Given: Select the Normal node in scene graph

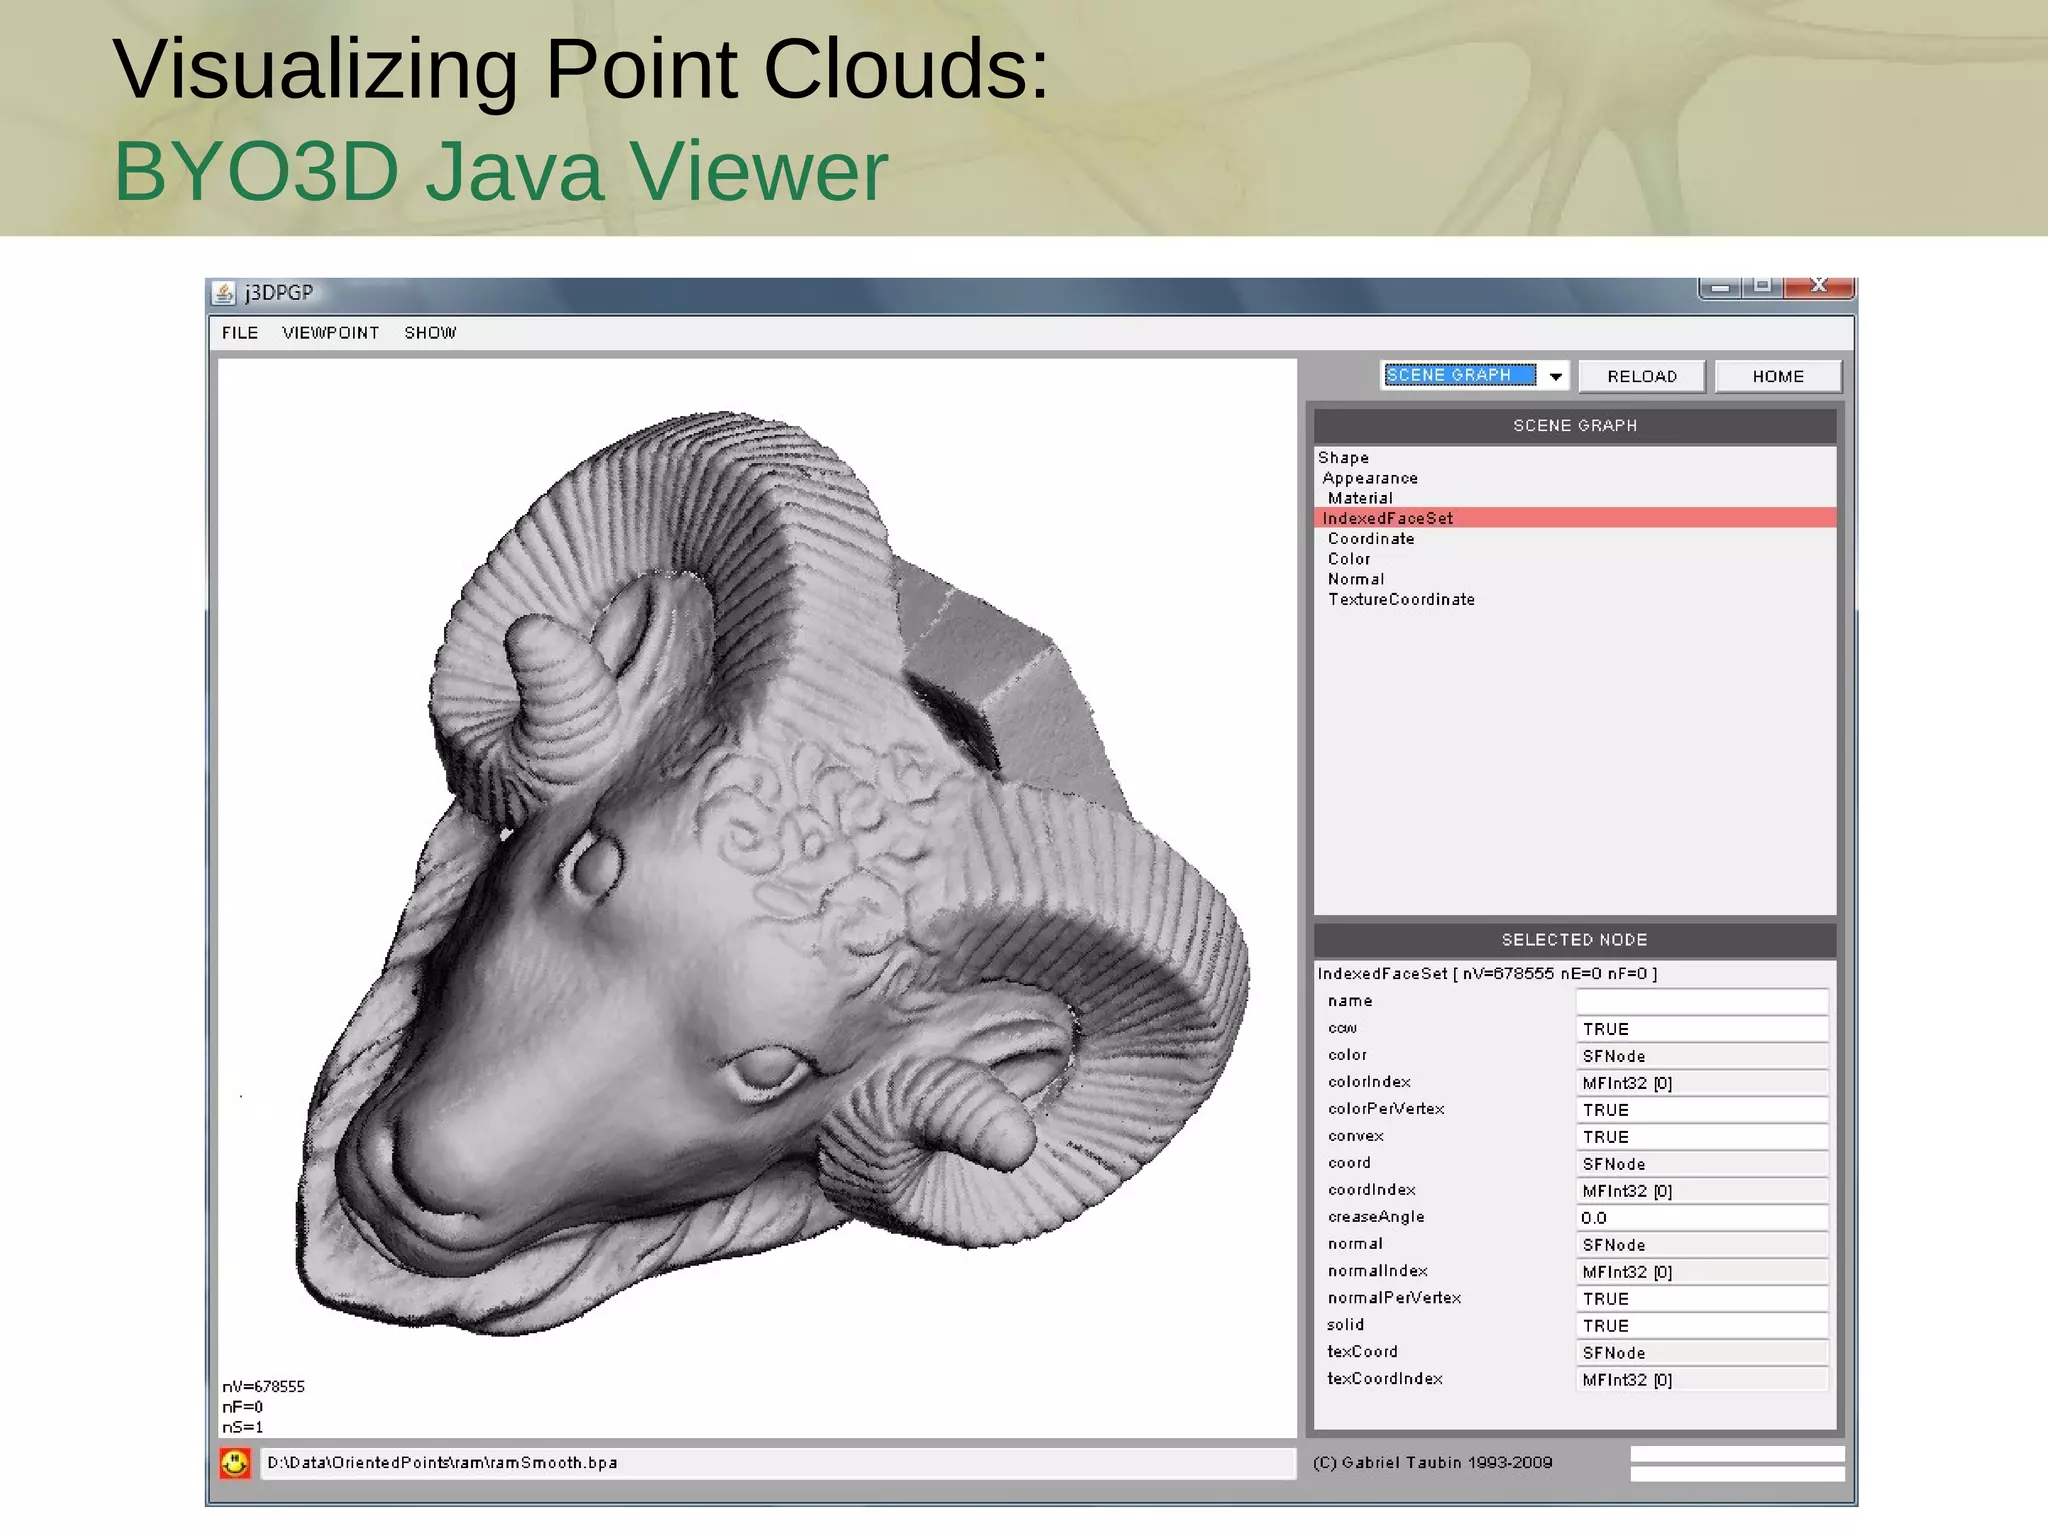Looking at the screenshot, I should tap(1356, 579).
